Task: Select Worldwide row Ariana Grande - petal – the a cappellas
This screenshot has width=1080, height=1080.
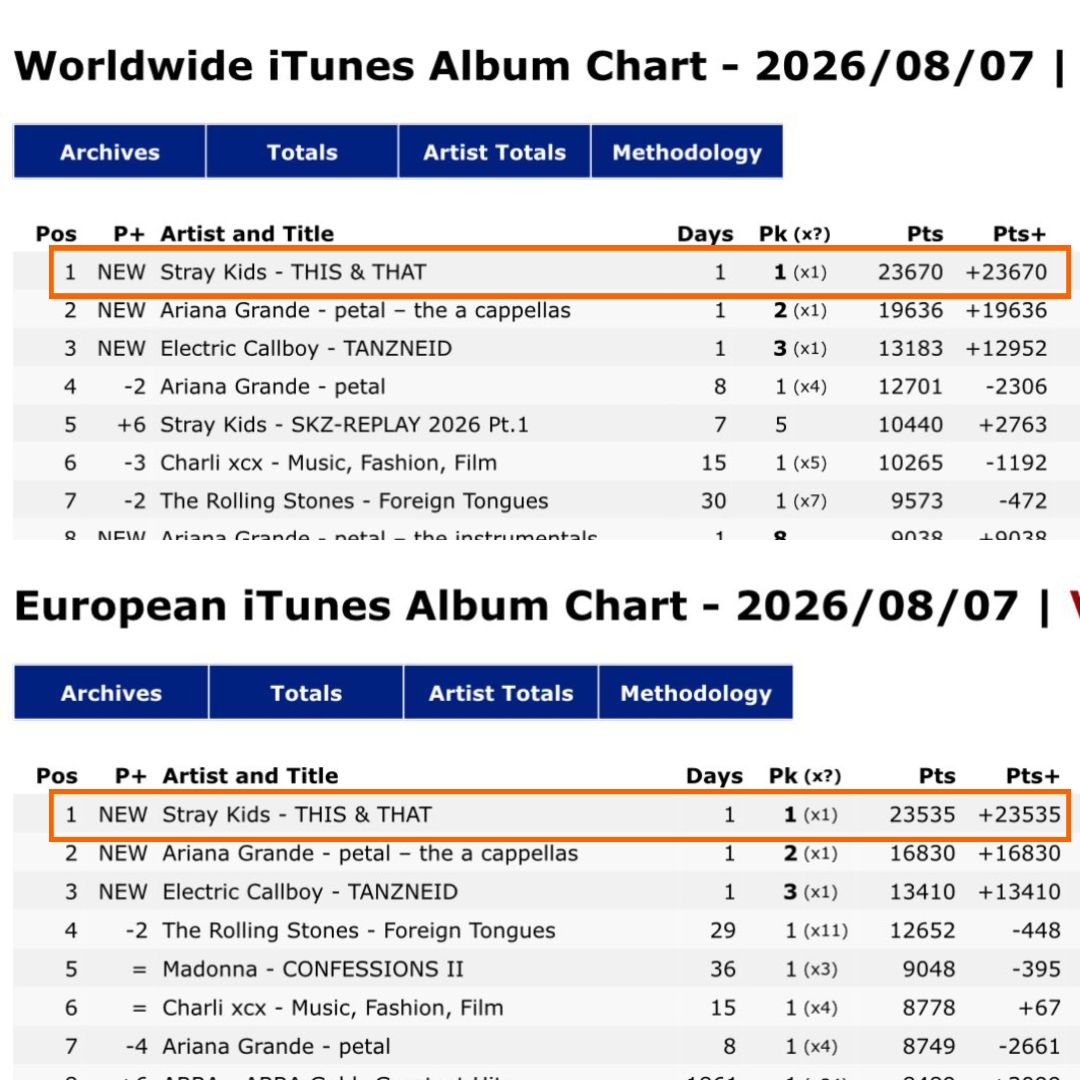Action: click(540, 311)
